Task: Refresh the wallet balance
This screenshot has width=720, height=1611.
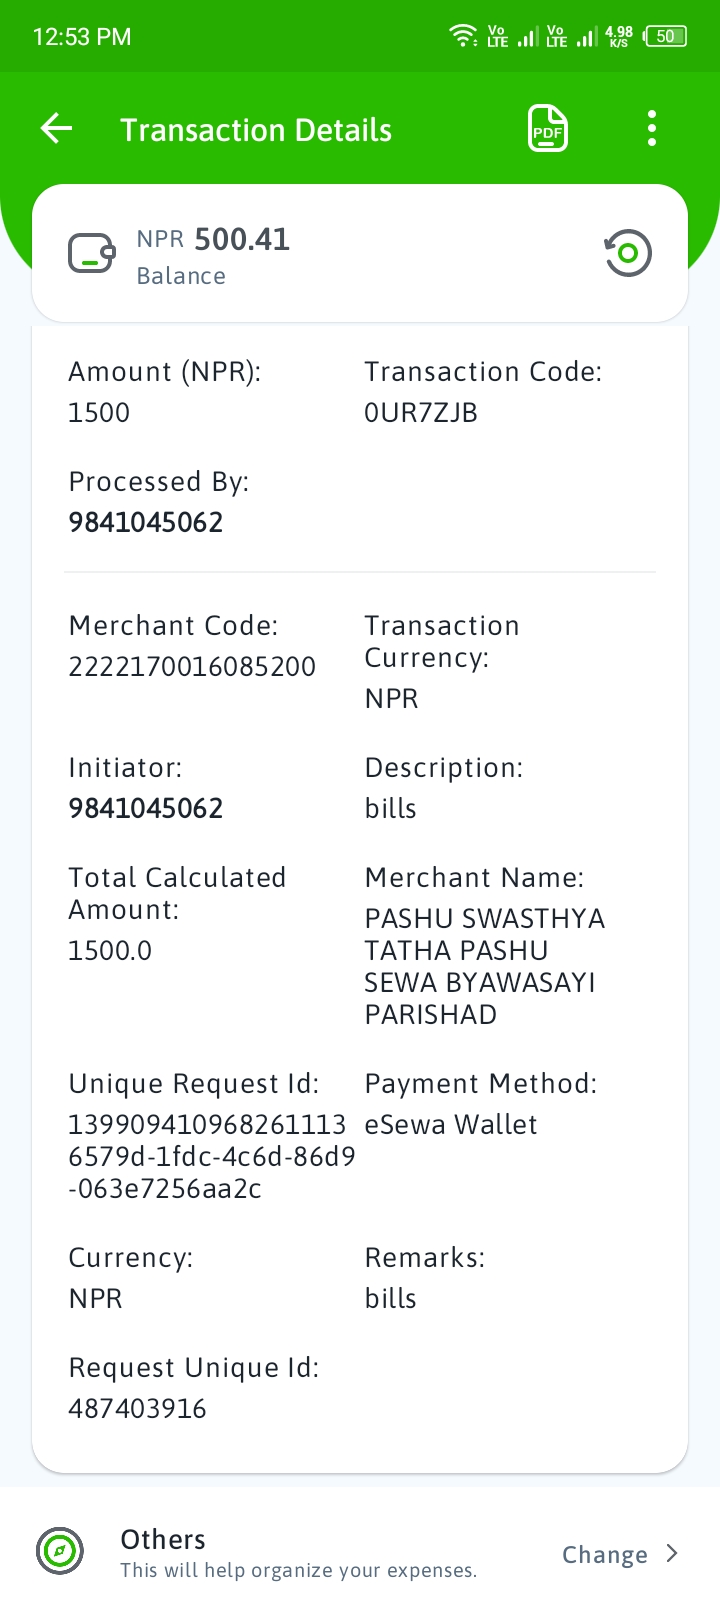Action: coord(628,253)
